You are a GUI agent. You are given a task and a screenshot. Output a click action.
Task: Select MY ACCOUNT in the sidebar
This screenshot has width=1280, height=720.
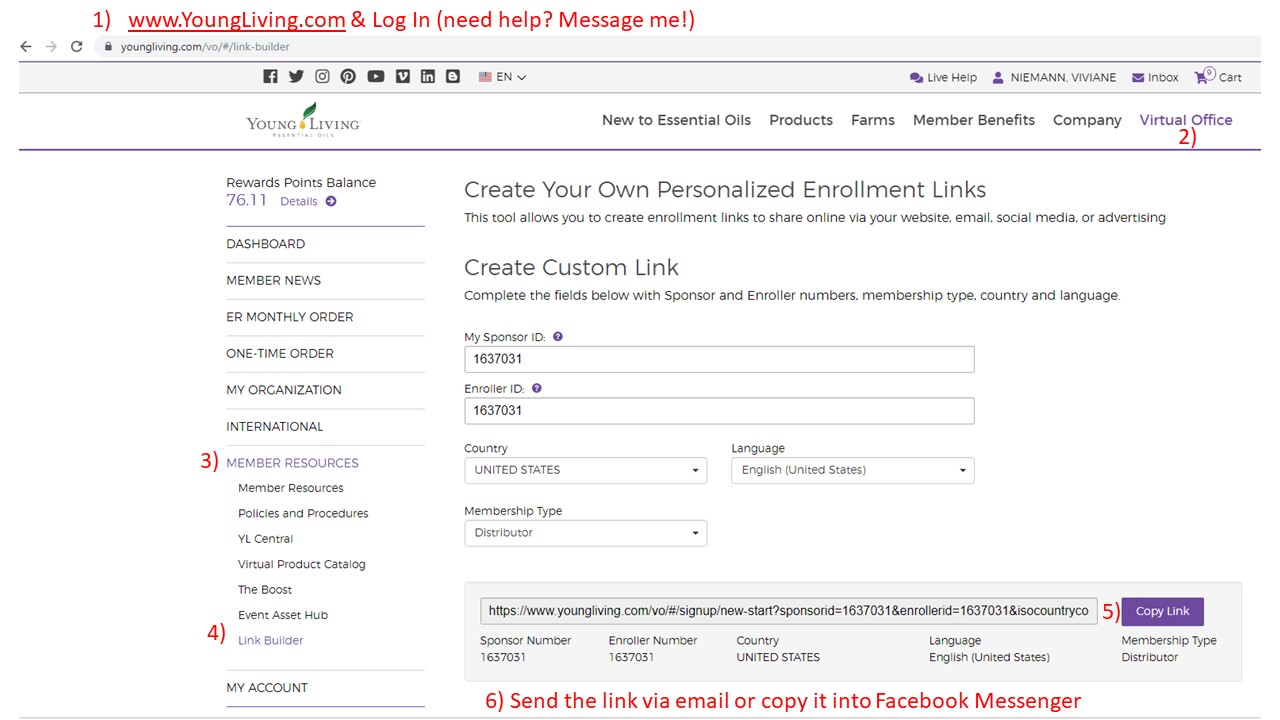click(x=267, y=688)
